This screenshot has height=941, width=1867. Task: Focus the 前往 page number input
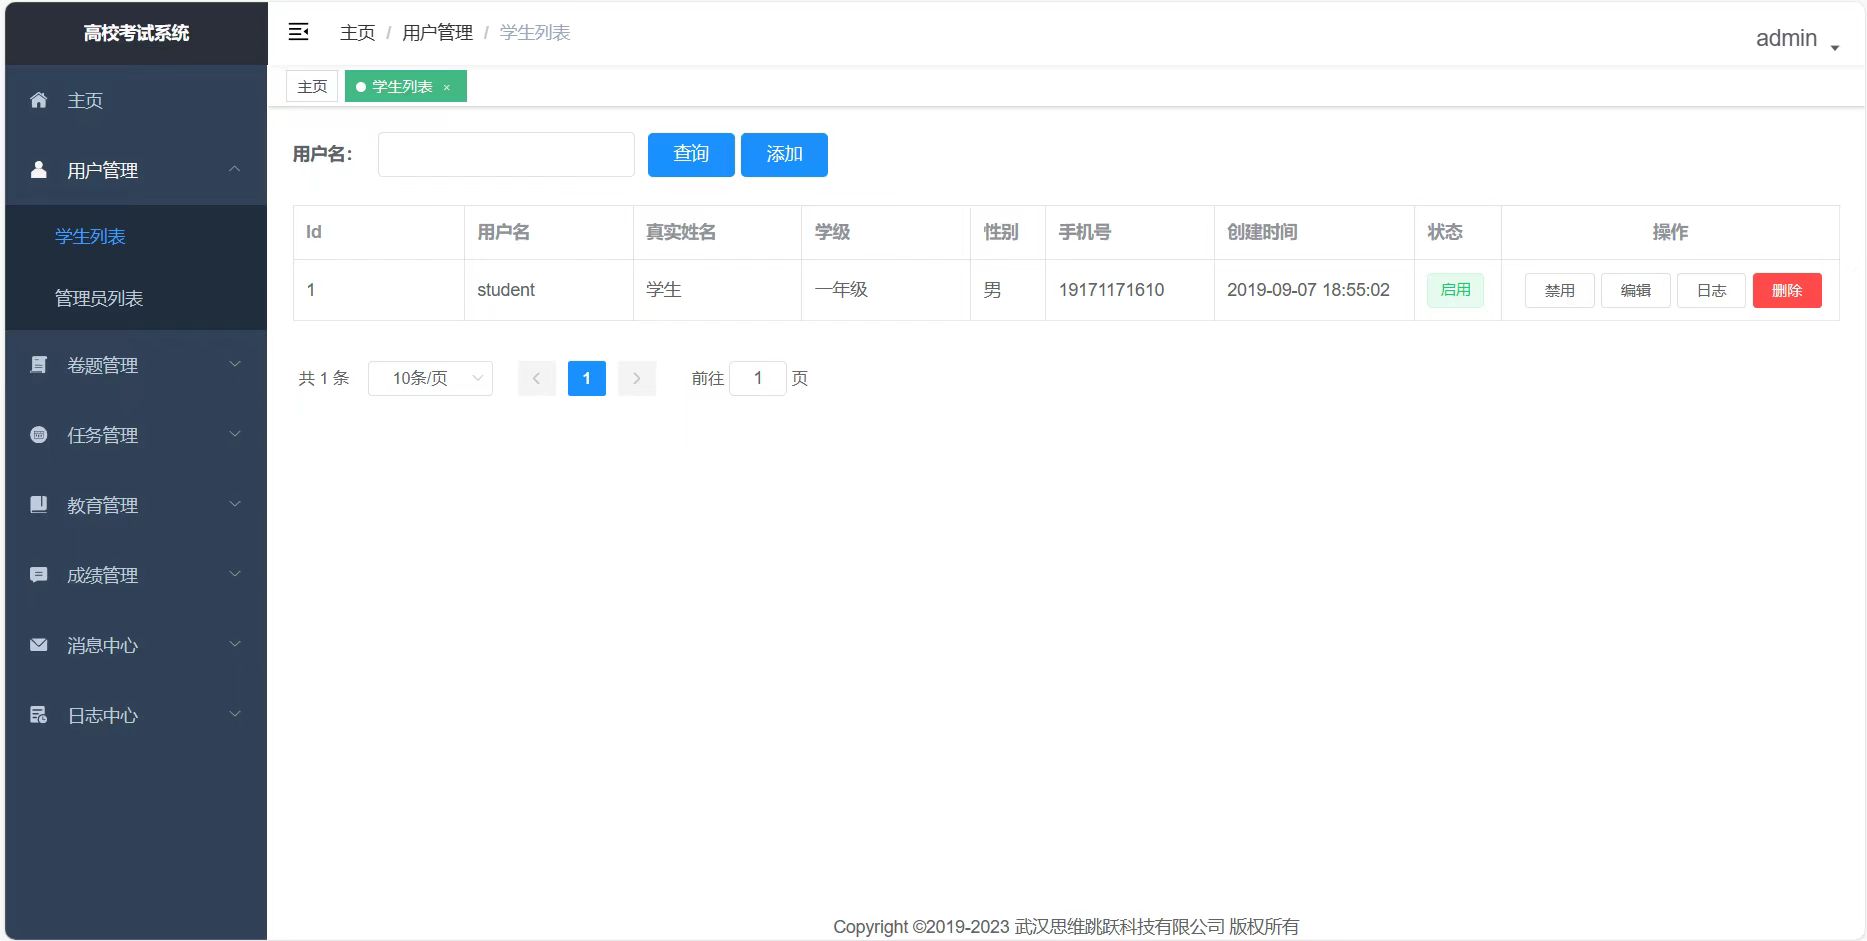[758, 378]
